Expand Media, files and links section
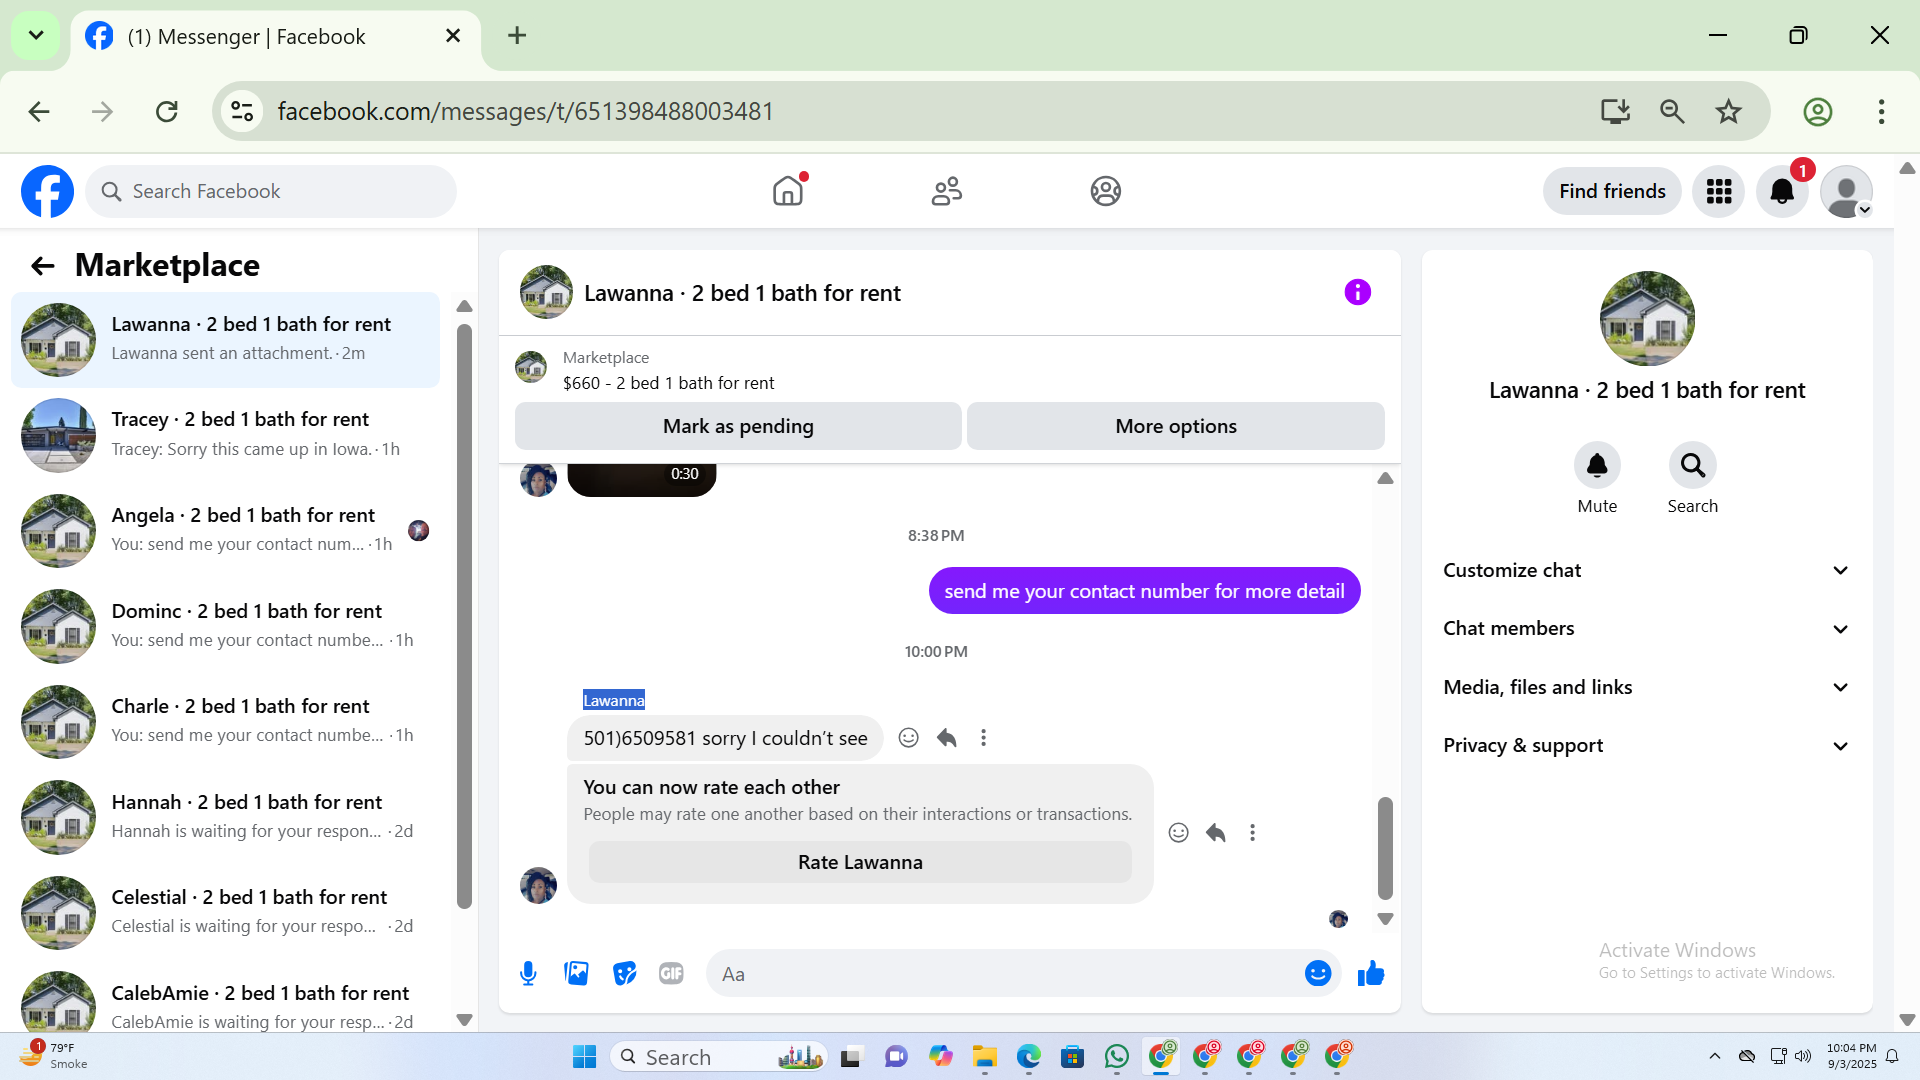This screenshot has width=1920, height=1080. [1646, 687]
